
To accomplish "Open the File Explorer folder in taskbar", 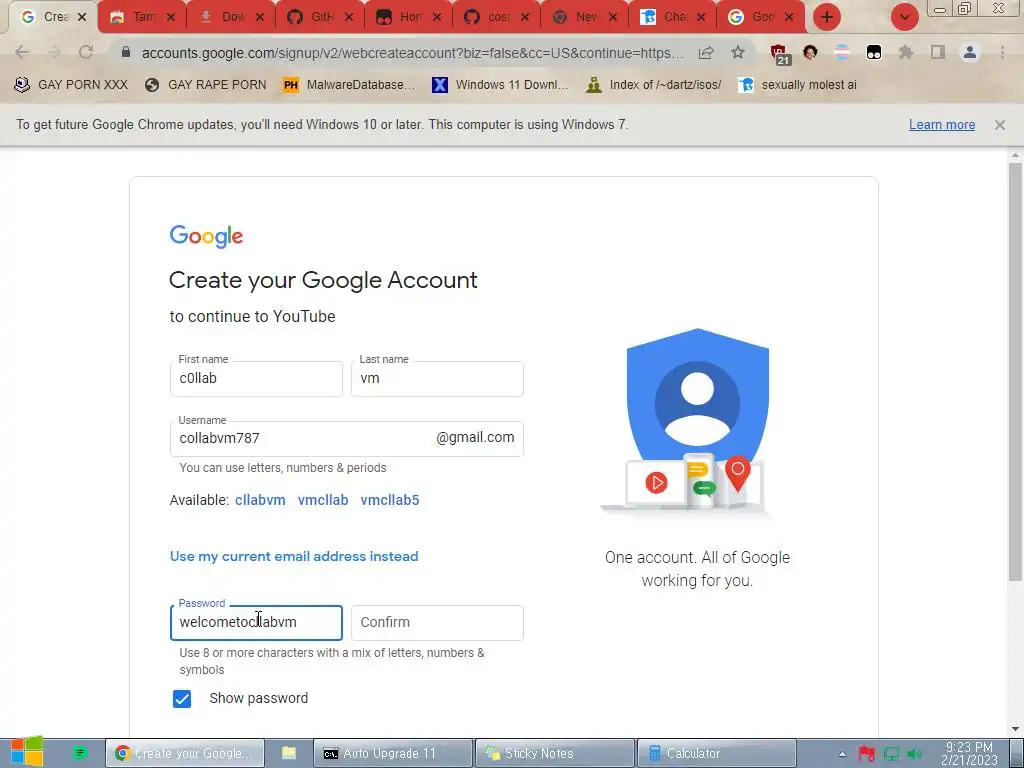I will click(289, 753).
